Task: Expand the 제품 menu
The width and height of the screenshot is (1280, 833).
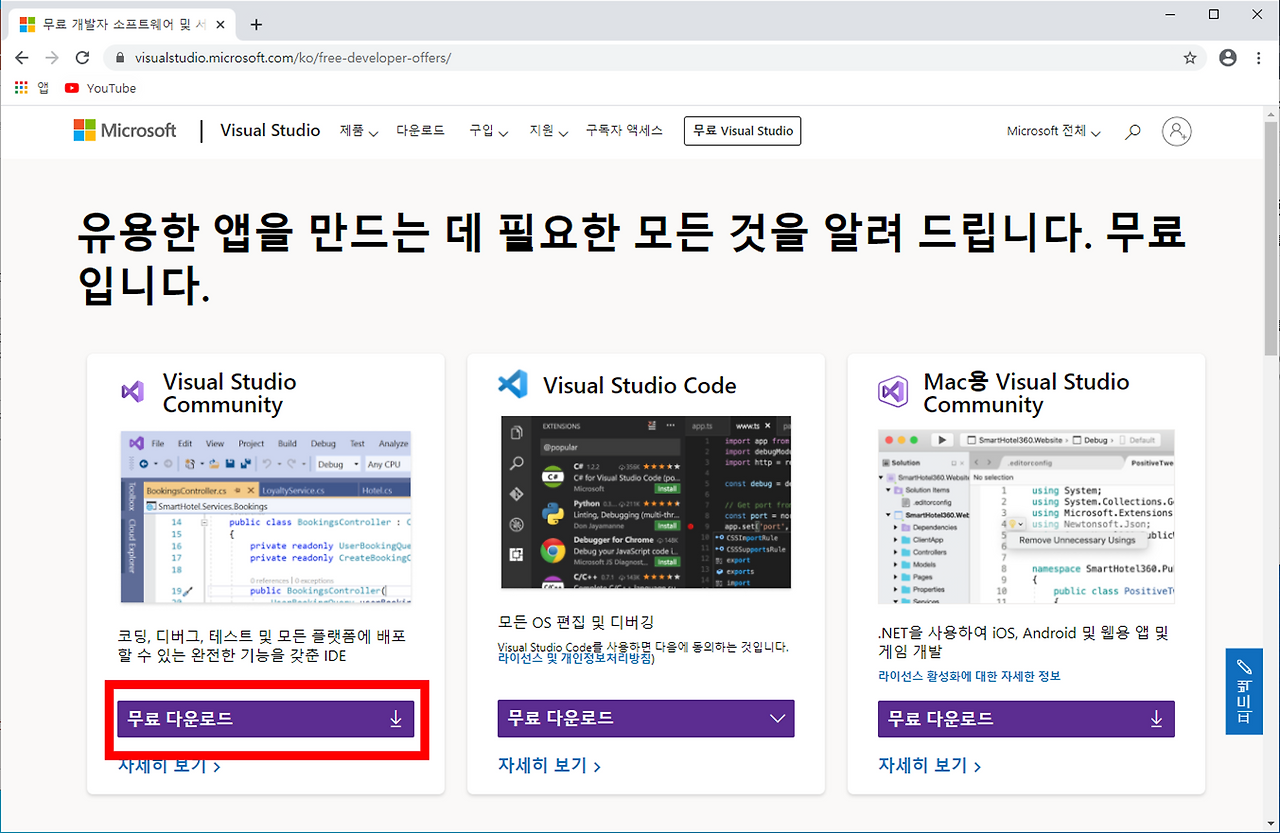Action: pyautogui.click(x=359, y=131)
